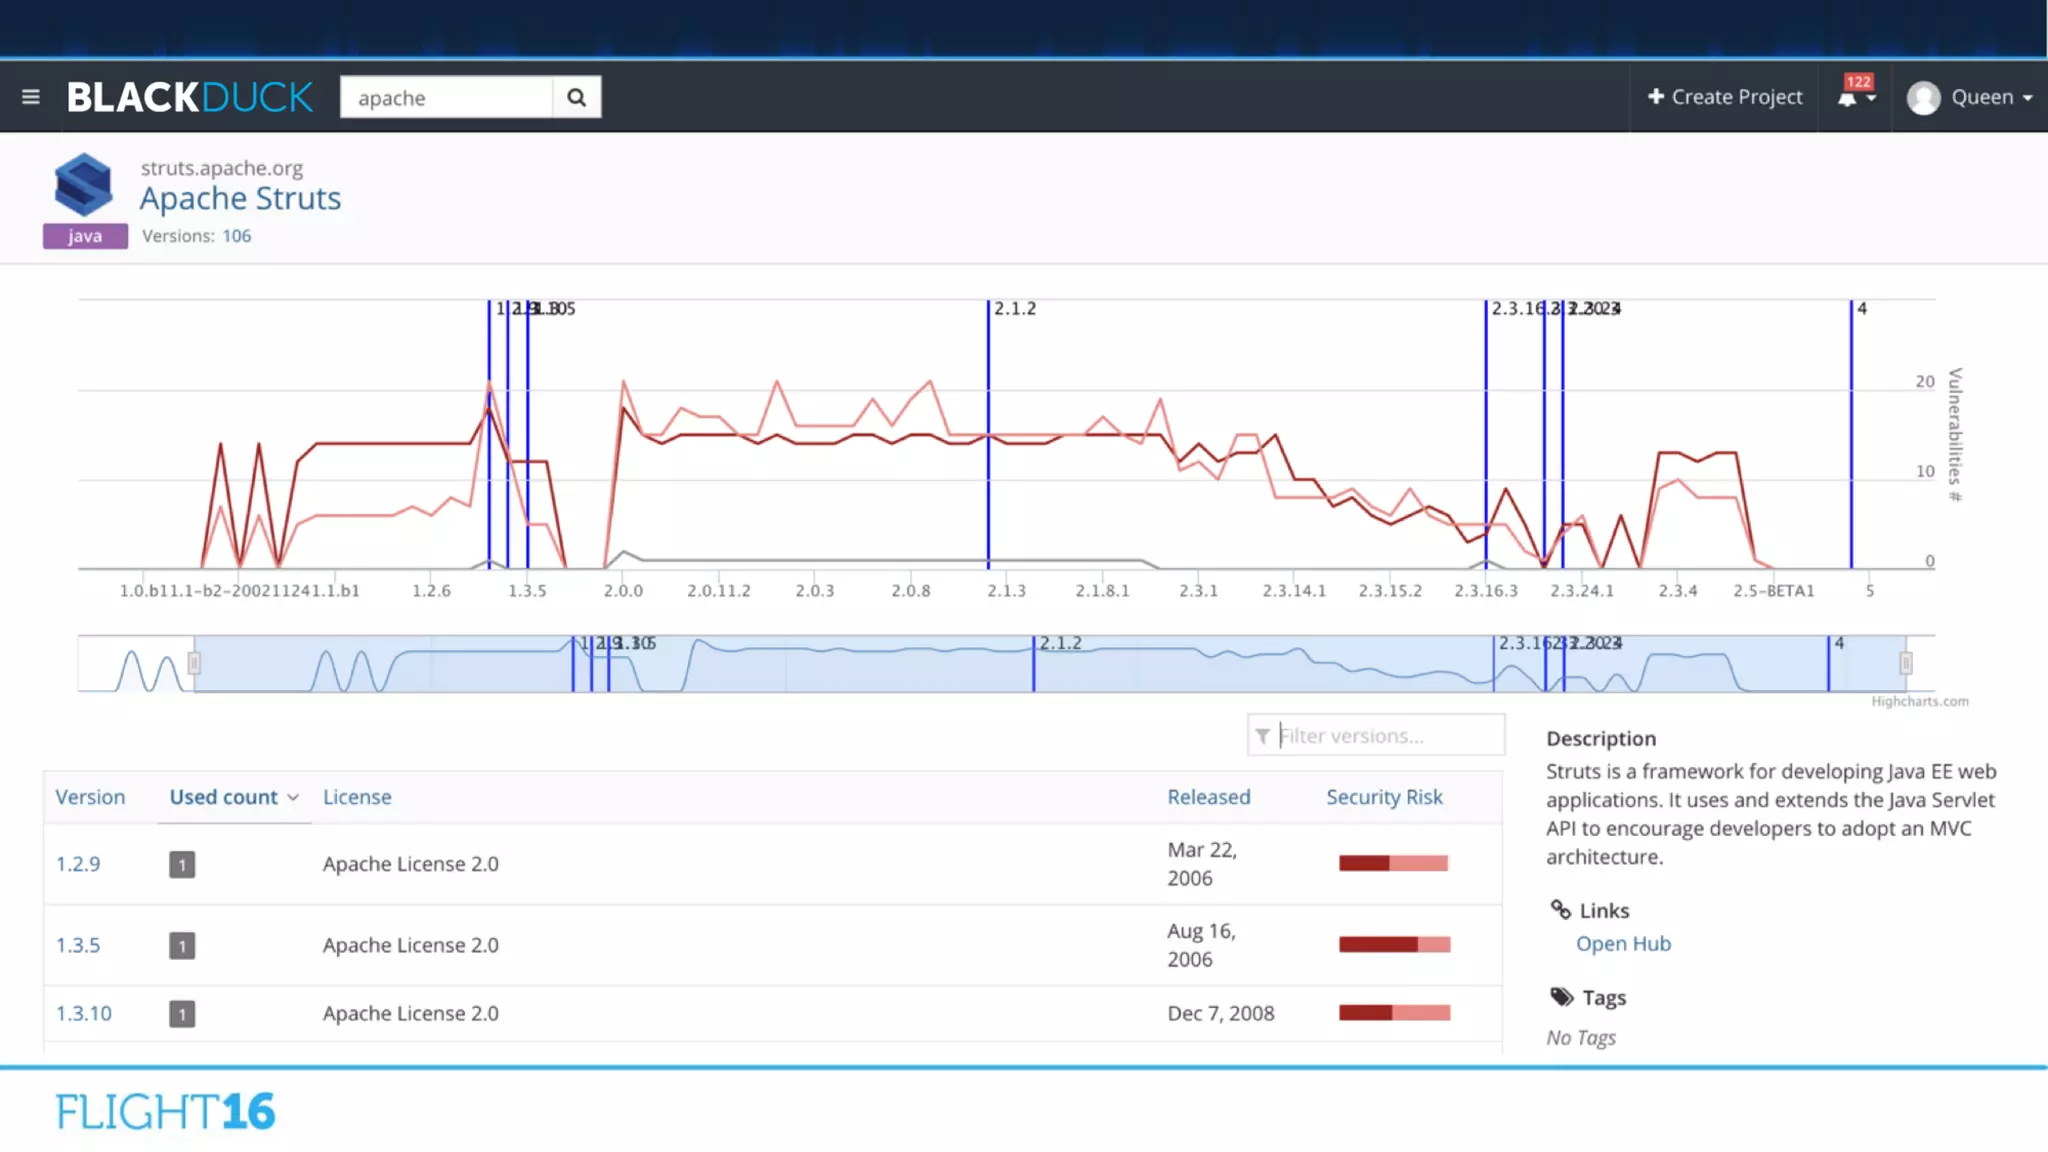Screen dimensions: 2048x1152
Task: Click the BLACKDUCK logo
Action: [190, 97]
